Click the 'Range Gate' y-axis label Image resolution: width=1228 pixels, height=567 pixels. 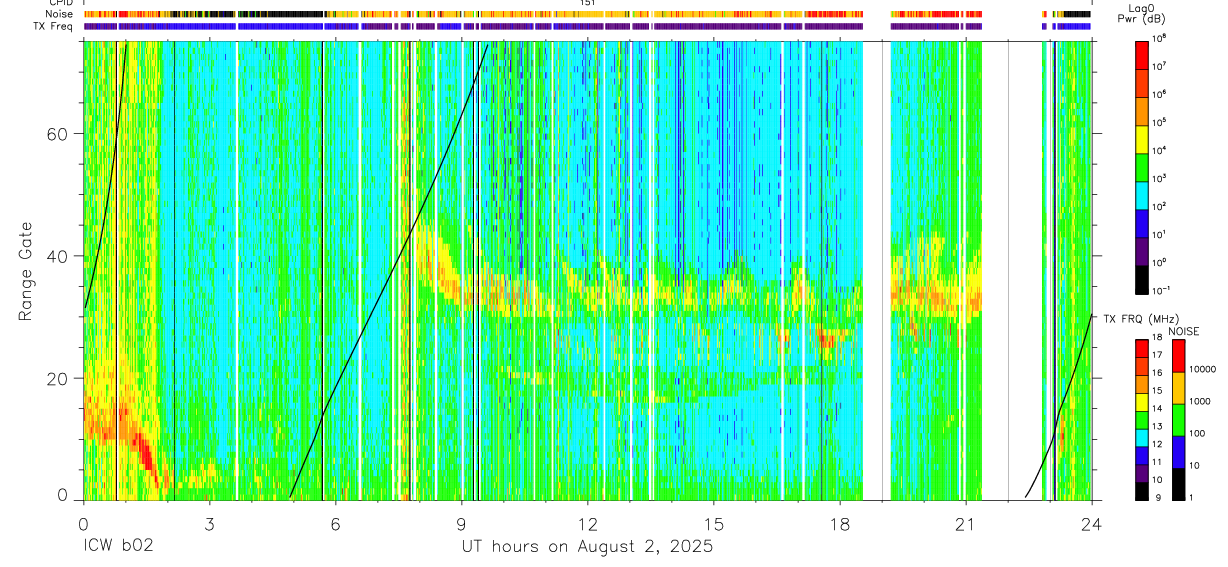[x=26, y=271]
